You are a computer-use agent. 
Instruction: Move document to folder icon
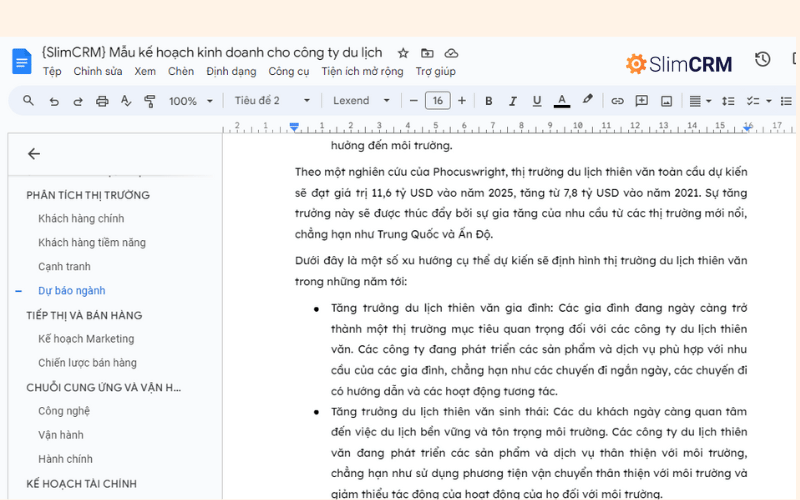(x=427, y=53)
